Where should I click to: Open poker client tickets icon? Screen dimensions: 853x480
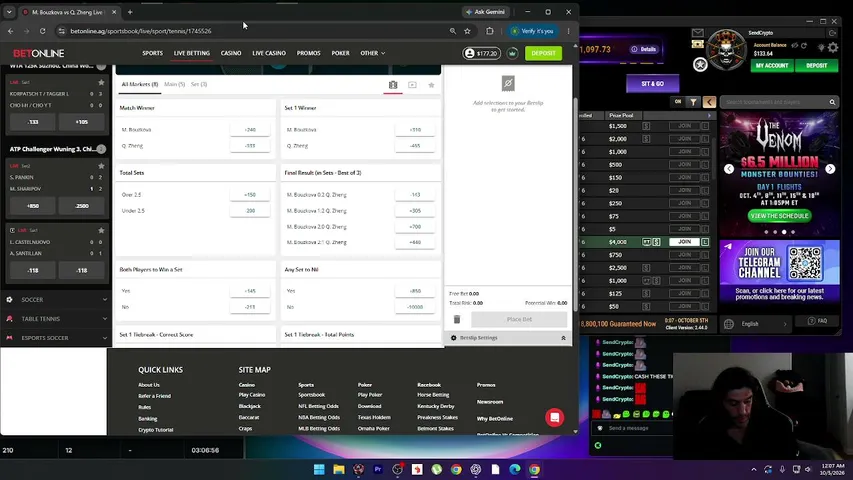tap(697, 44)
